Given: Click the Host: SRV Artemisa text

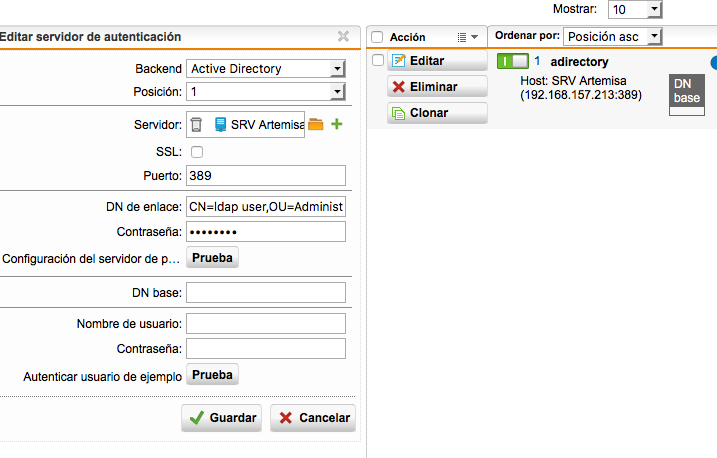Looking at the screenshot, I should (x=573, y=81).
